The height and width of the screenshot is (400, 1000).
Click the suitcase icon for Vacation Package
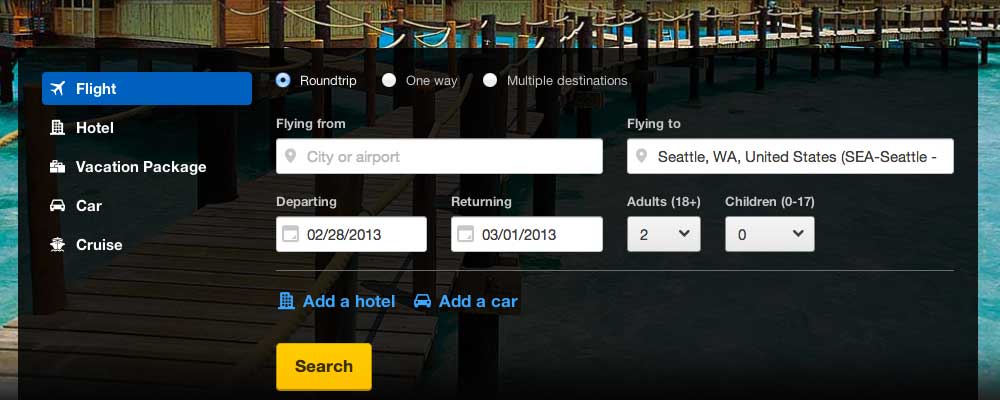57,167
